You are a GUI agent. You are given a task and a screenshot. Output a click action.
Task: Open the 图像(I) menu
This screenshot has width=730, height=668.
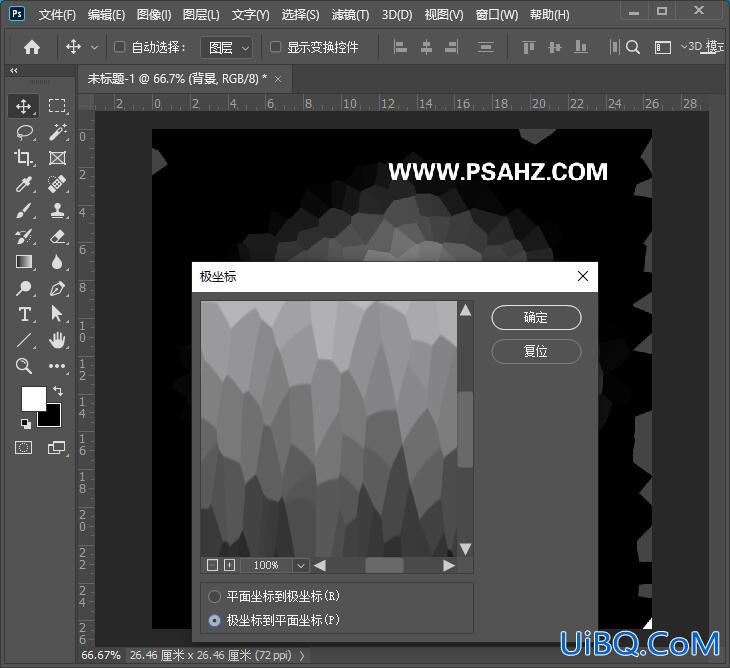154,14
